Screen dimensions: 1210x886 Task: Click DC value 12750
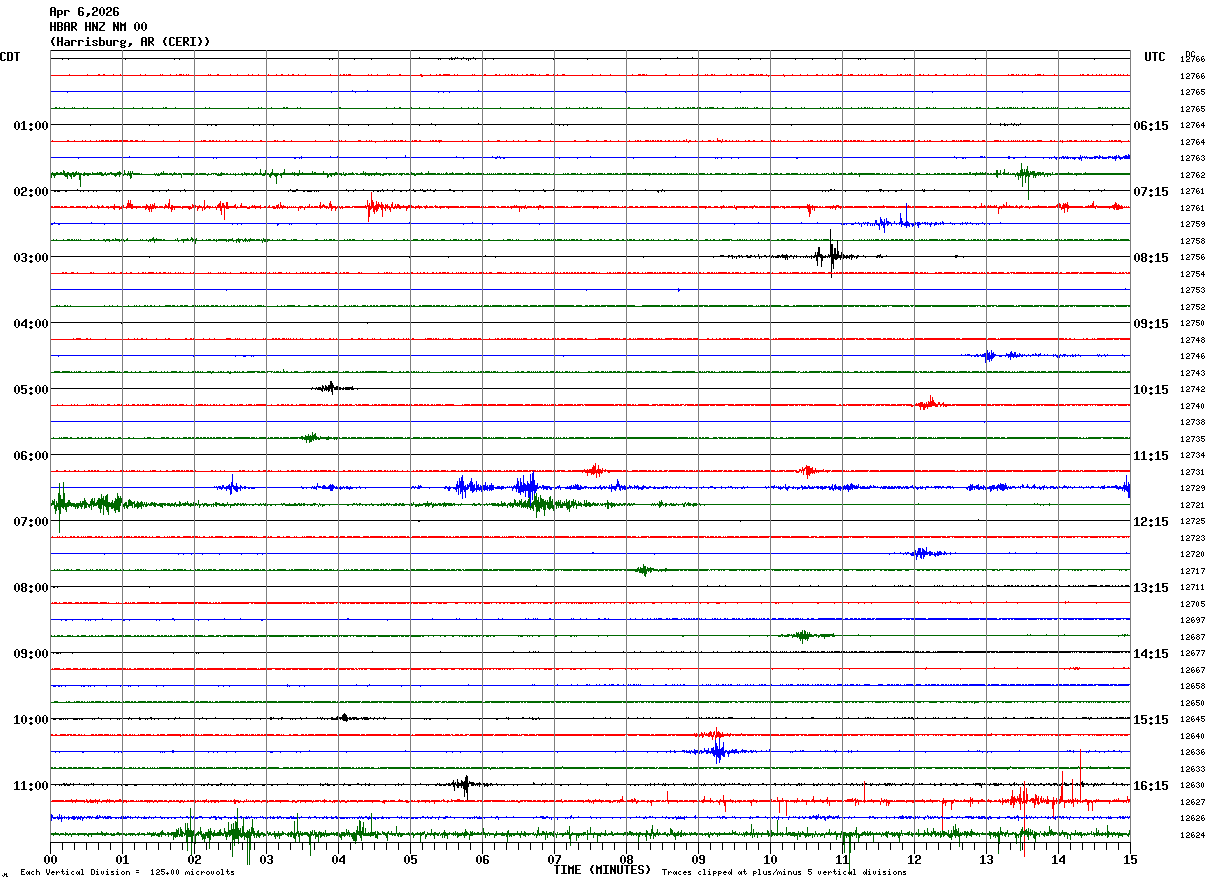1192,324
